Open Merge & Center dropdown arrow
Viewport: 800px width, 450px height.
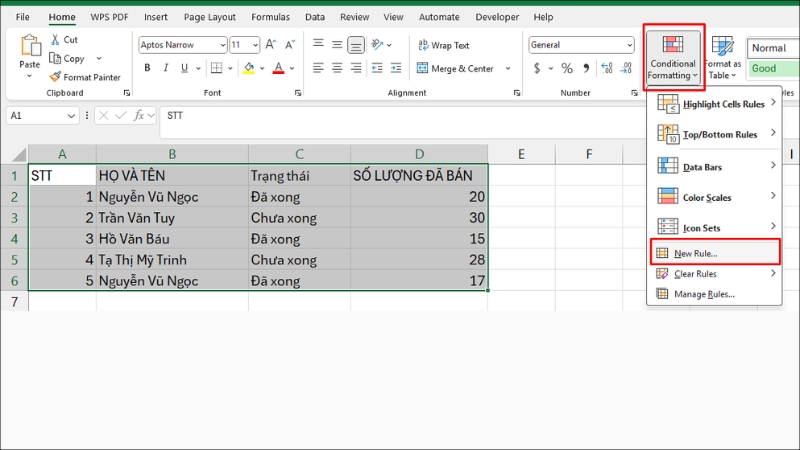pyautogui.click(x=508, y=68)
